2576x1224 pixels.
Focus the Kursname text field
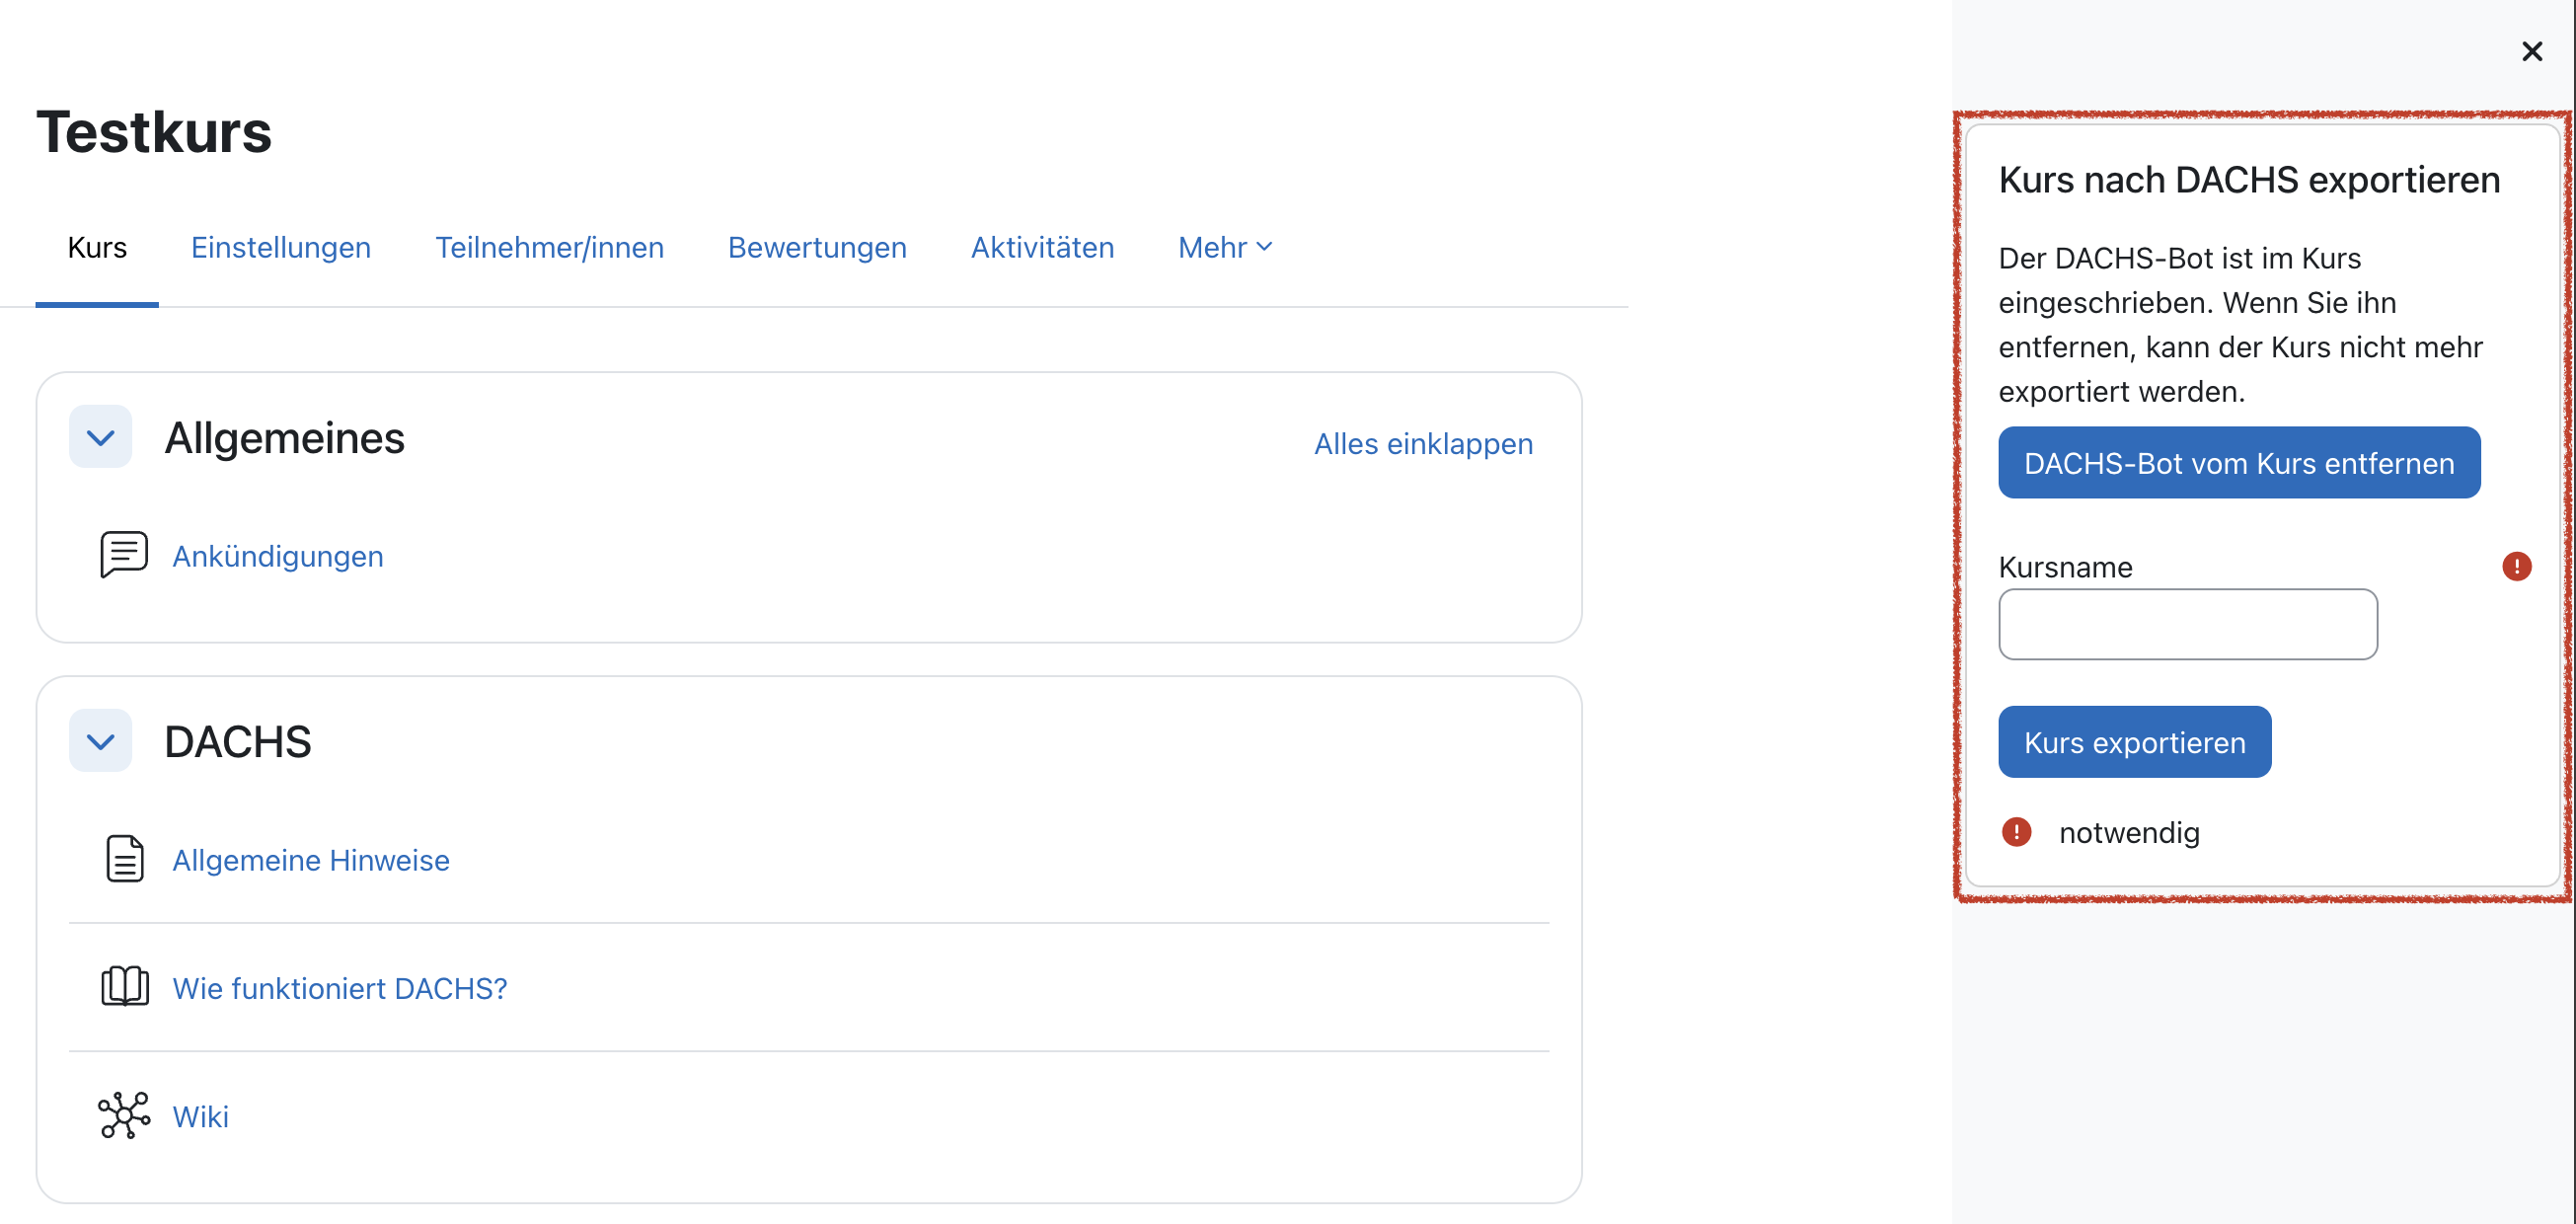pos(2187,624)
